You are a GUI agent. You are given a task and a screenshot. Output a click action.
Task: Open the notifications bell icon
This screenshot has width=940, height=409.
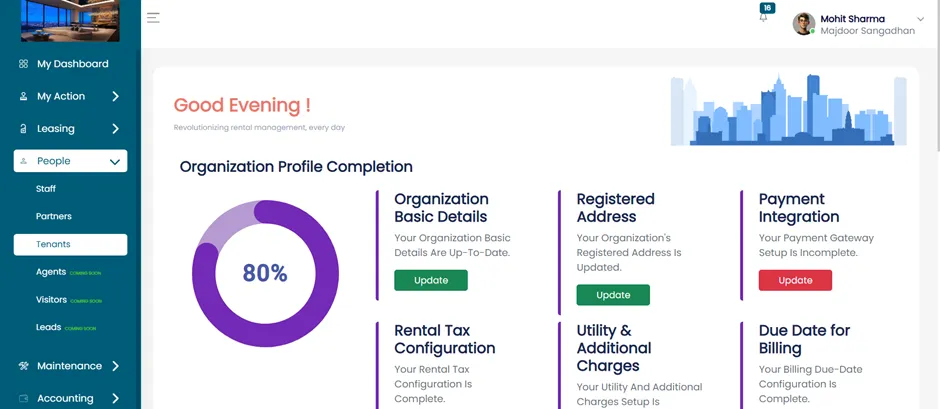[x=763, y=18]
